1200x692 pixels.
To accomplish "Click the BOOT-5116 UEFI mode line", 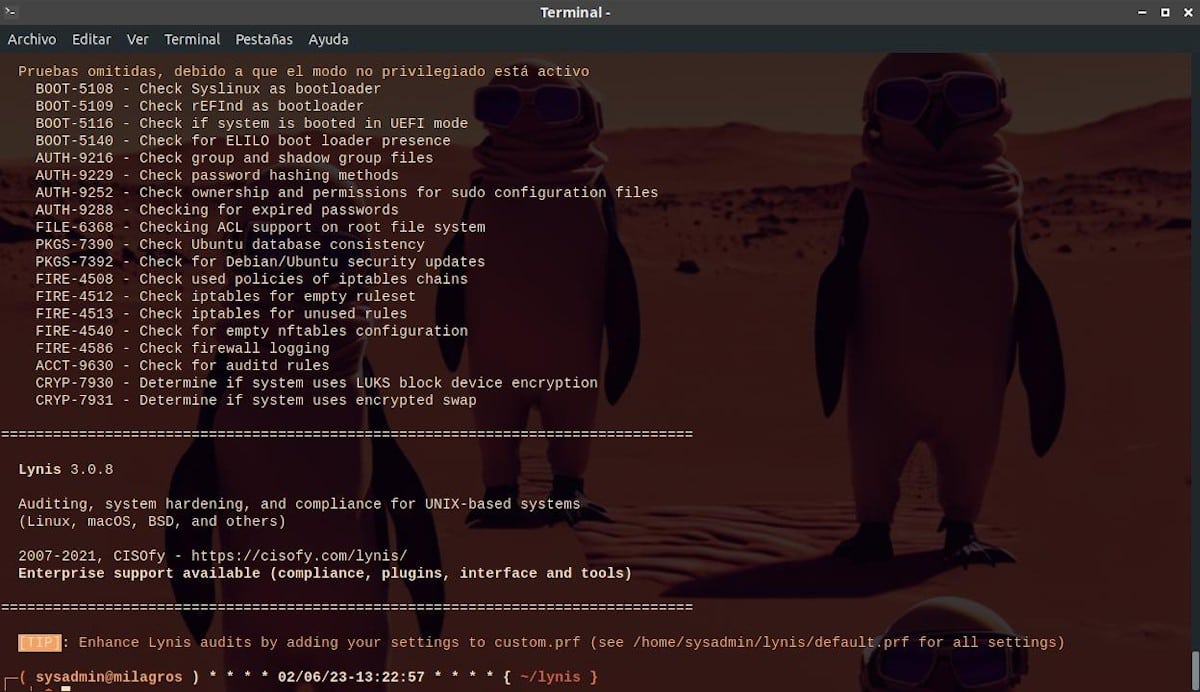I will tap(251, 123).
